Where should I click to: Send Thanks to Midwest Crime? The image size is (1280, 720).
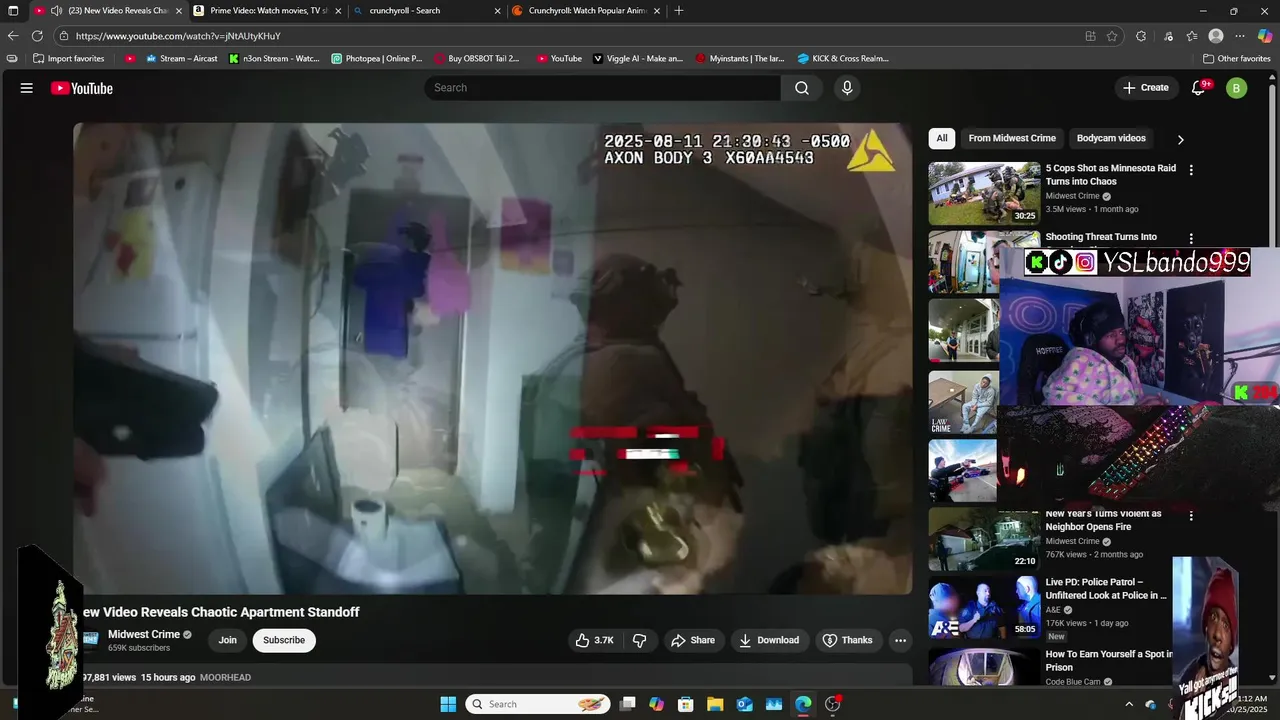(847, 640)
